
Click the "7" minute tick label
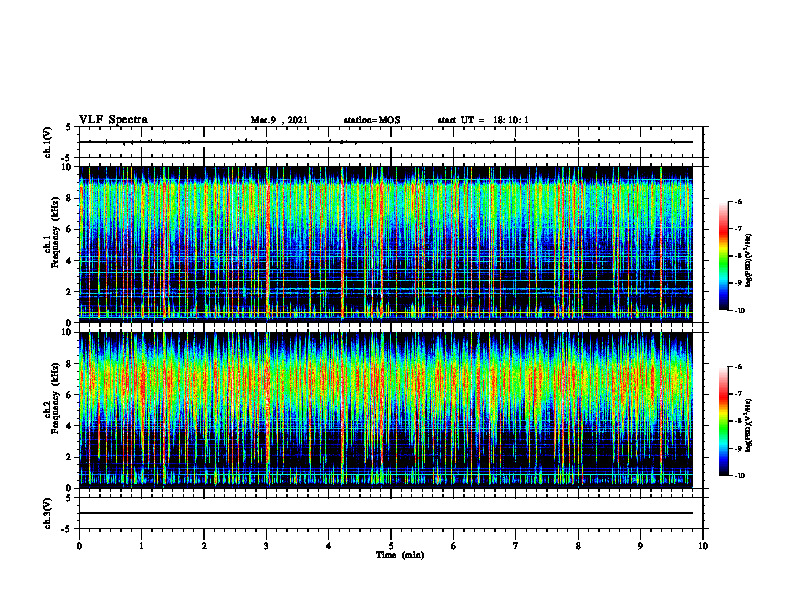(516, 546)
